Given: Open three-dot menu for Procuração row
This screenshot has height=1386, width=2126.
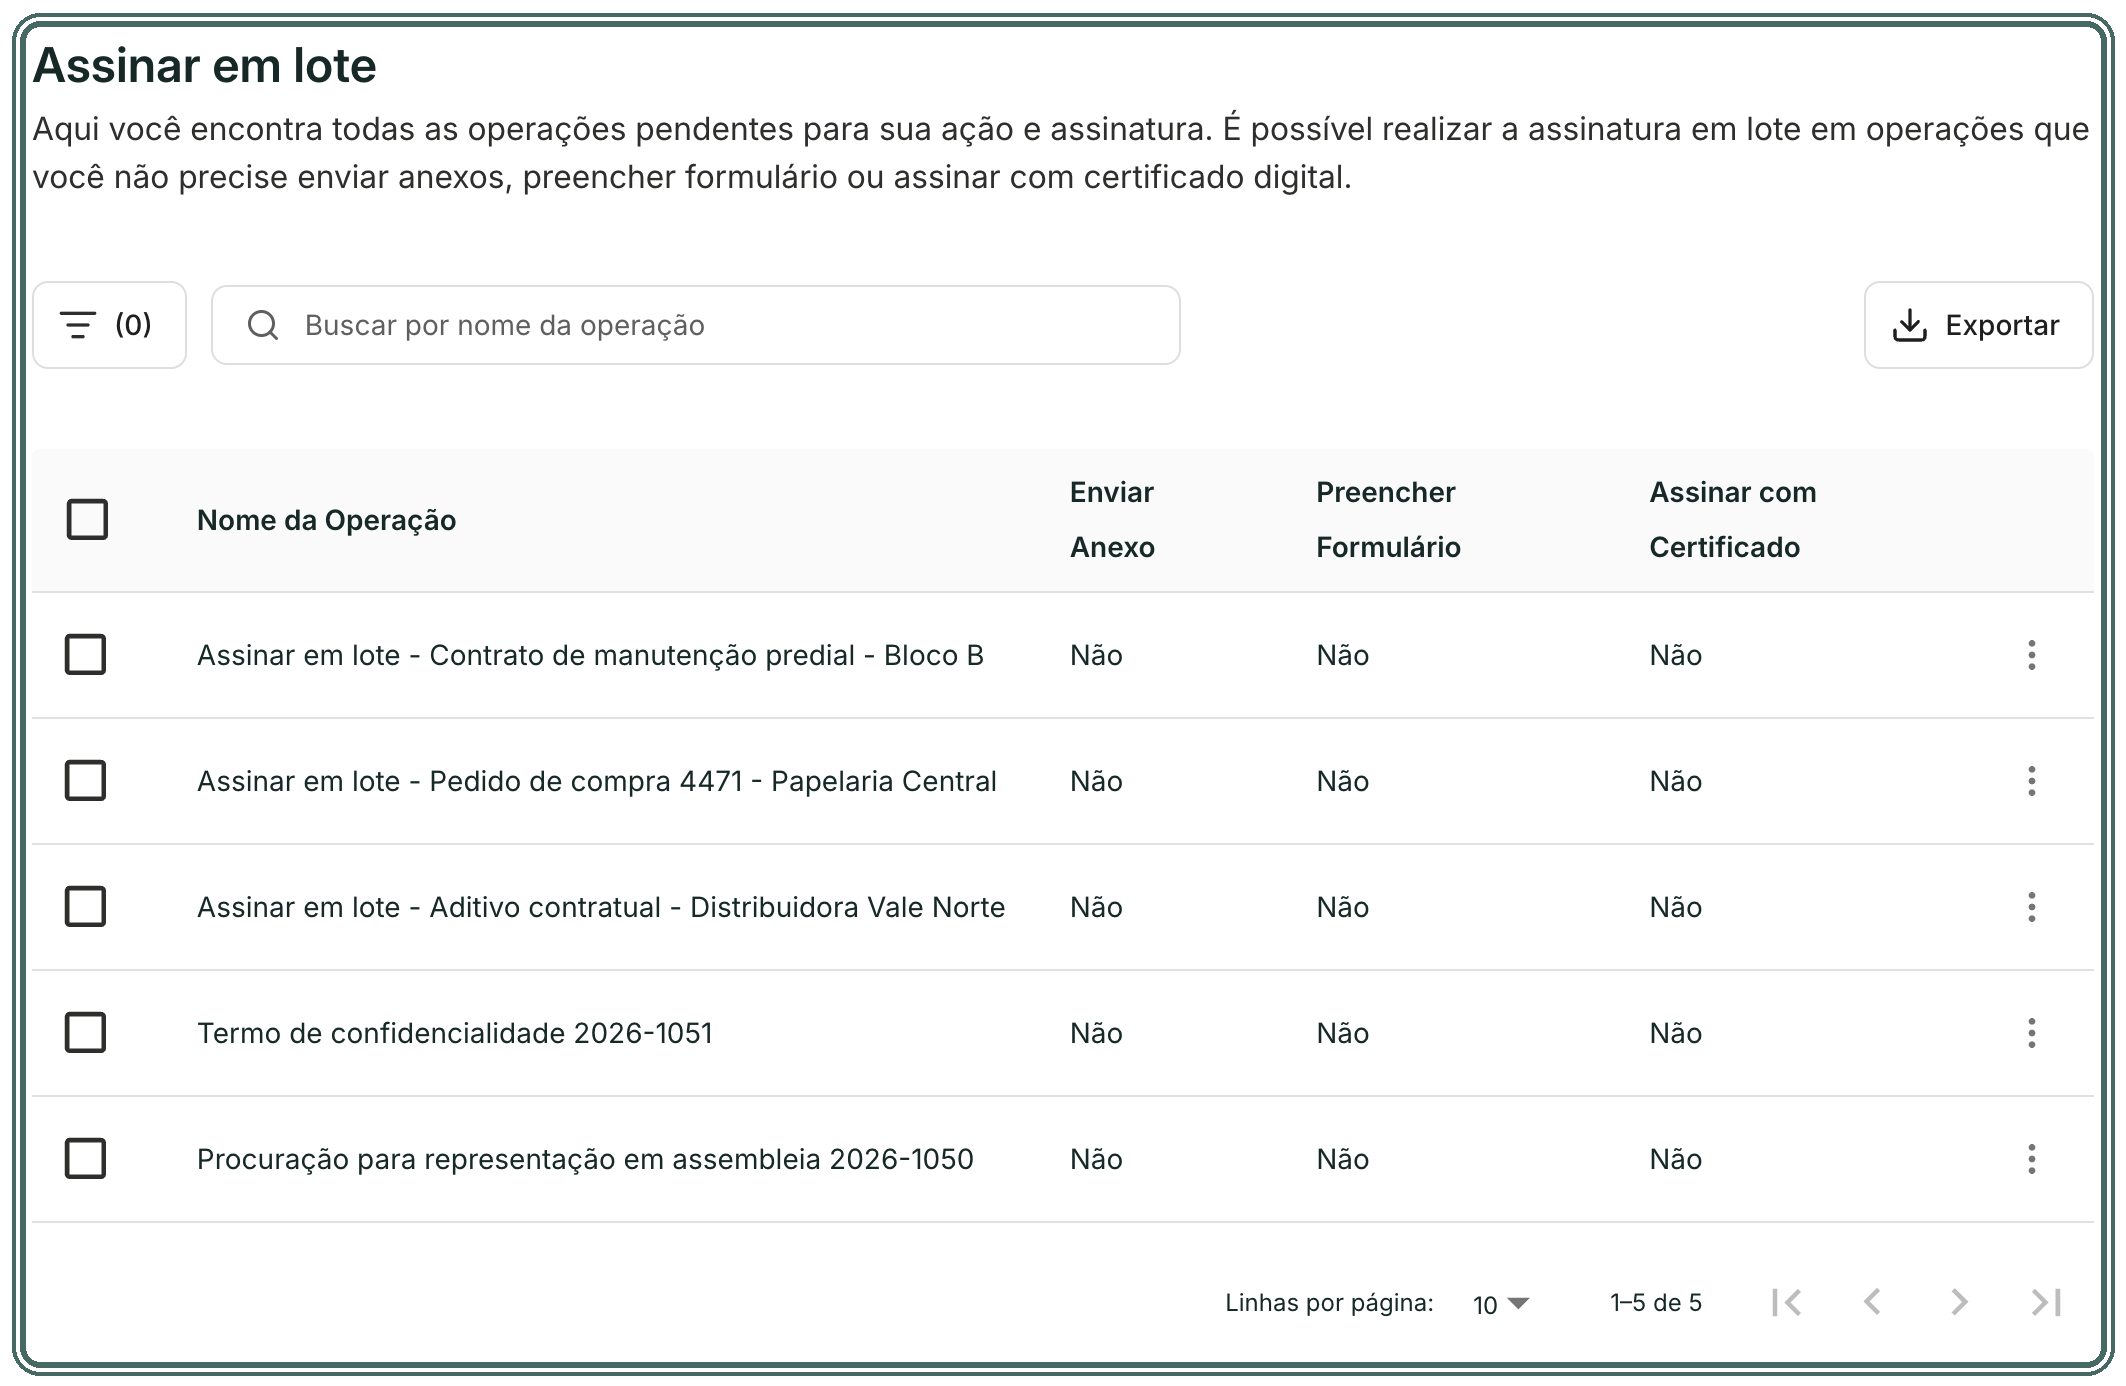Looking at the screenshot, I should (2031, 1159).
